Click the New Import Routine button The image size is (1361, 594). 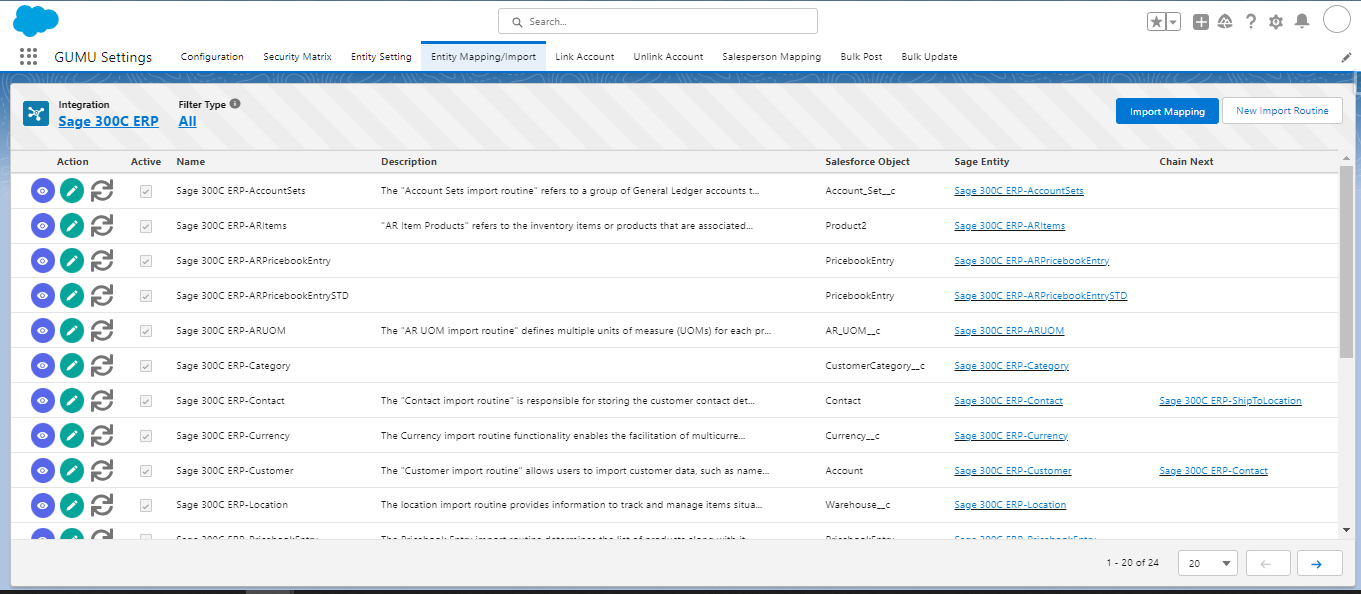coord(1282,111)
